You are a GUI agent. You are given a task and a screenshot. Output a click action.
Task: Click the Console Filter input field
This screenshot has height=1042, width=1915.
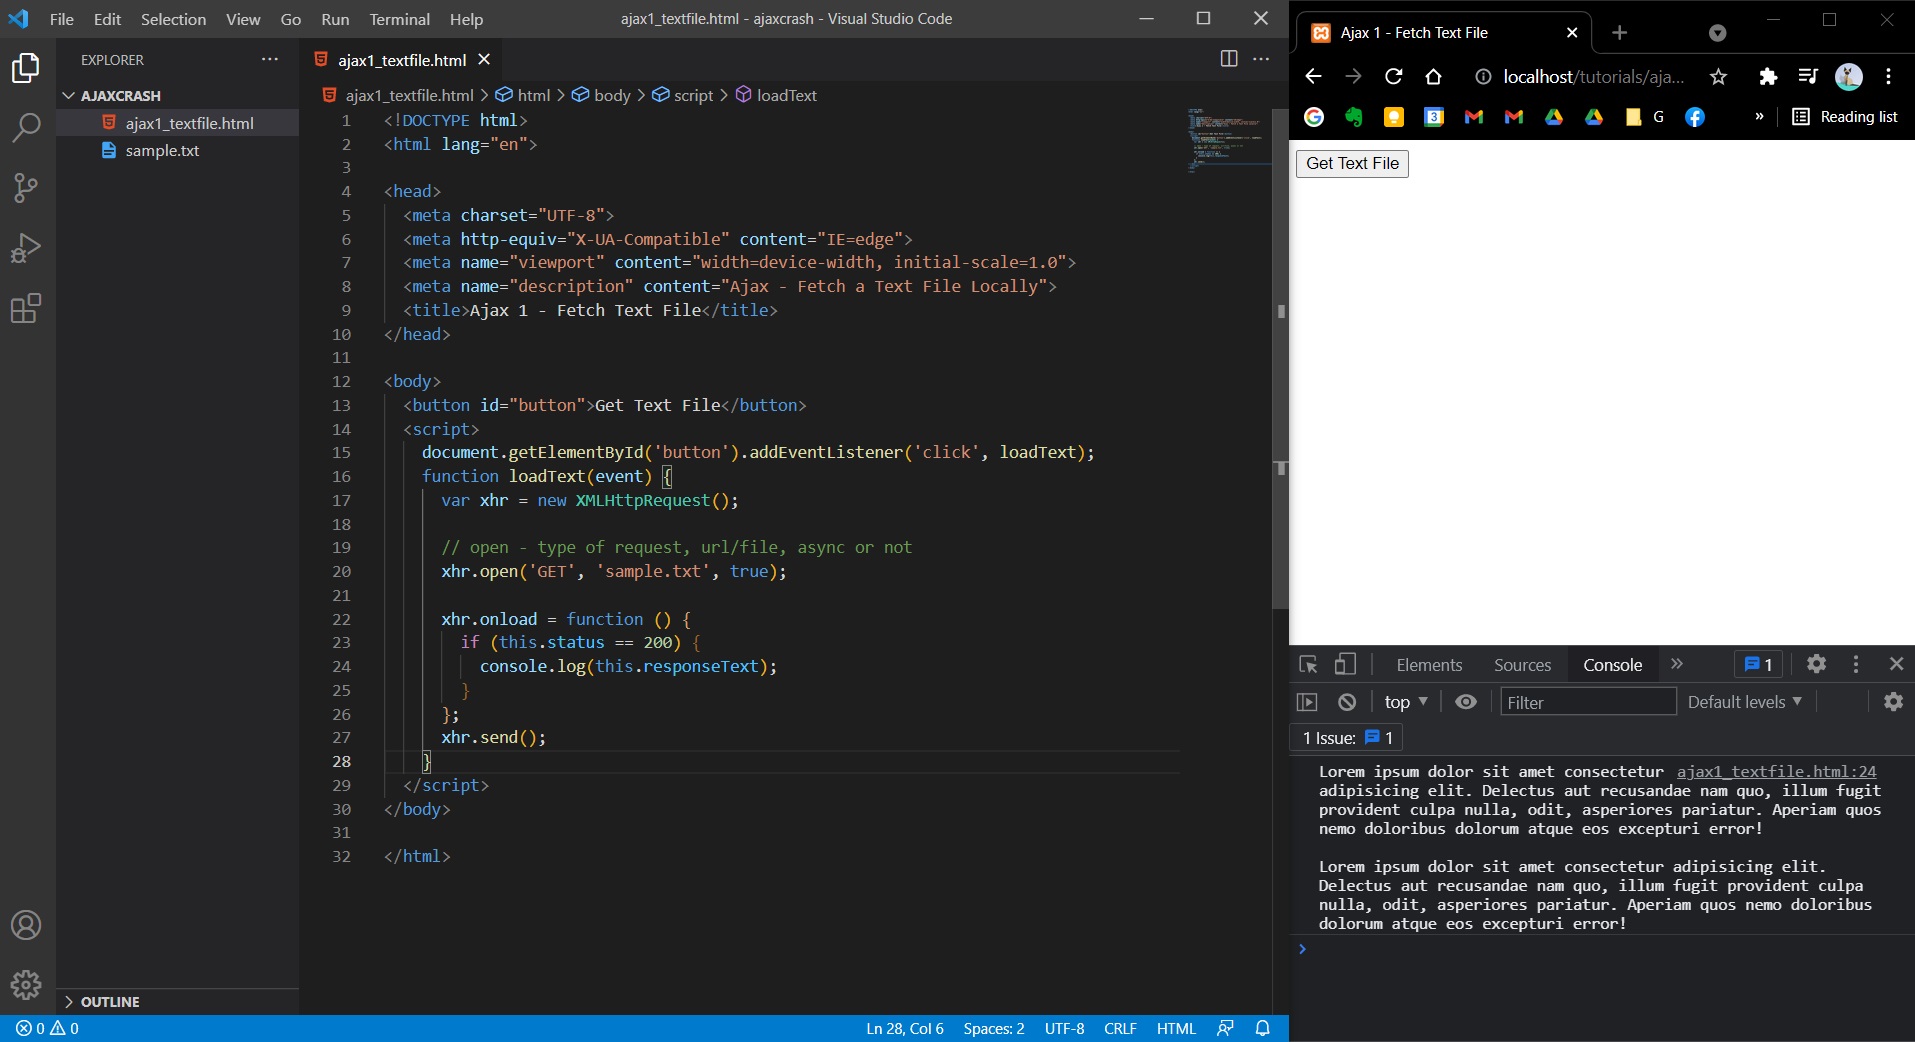click(x=1588, y=702)
